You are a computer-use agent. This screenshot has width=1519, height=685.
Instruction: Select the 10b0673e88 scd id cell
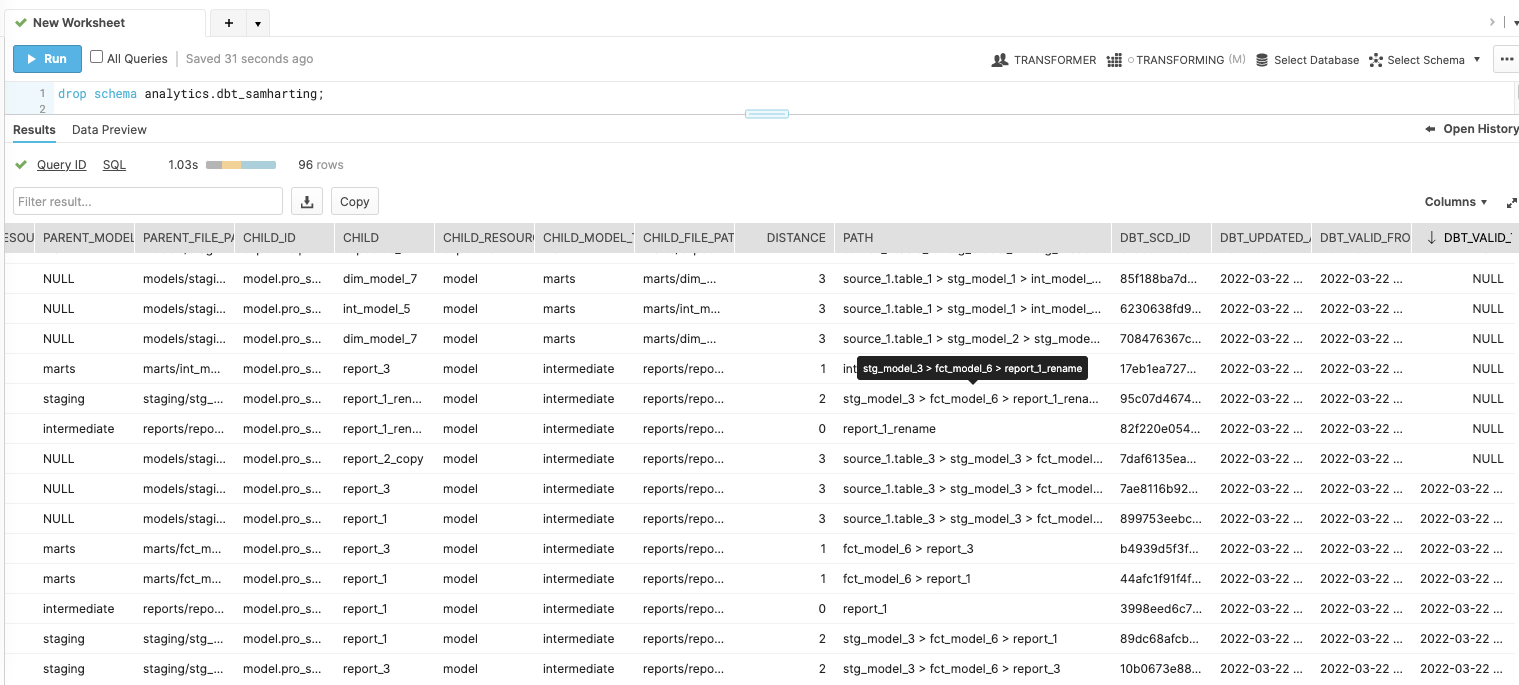point(1161,669)
